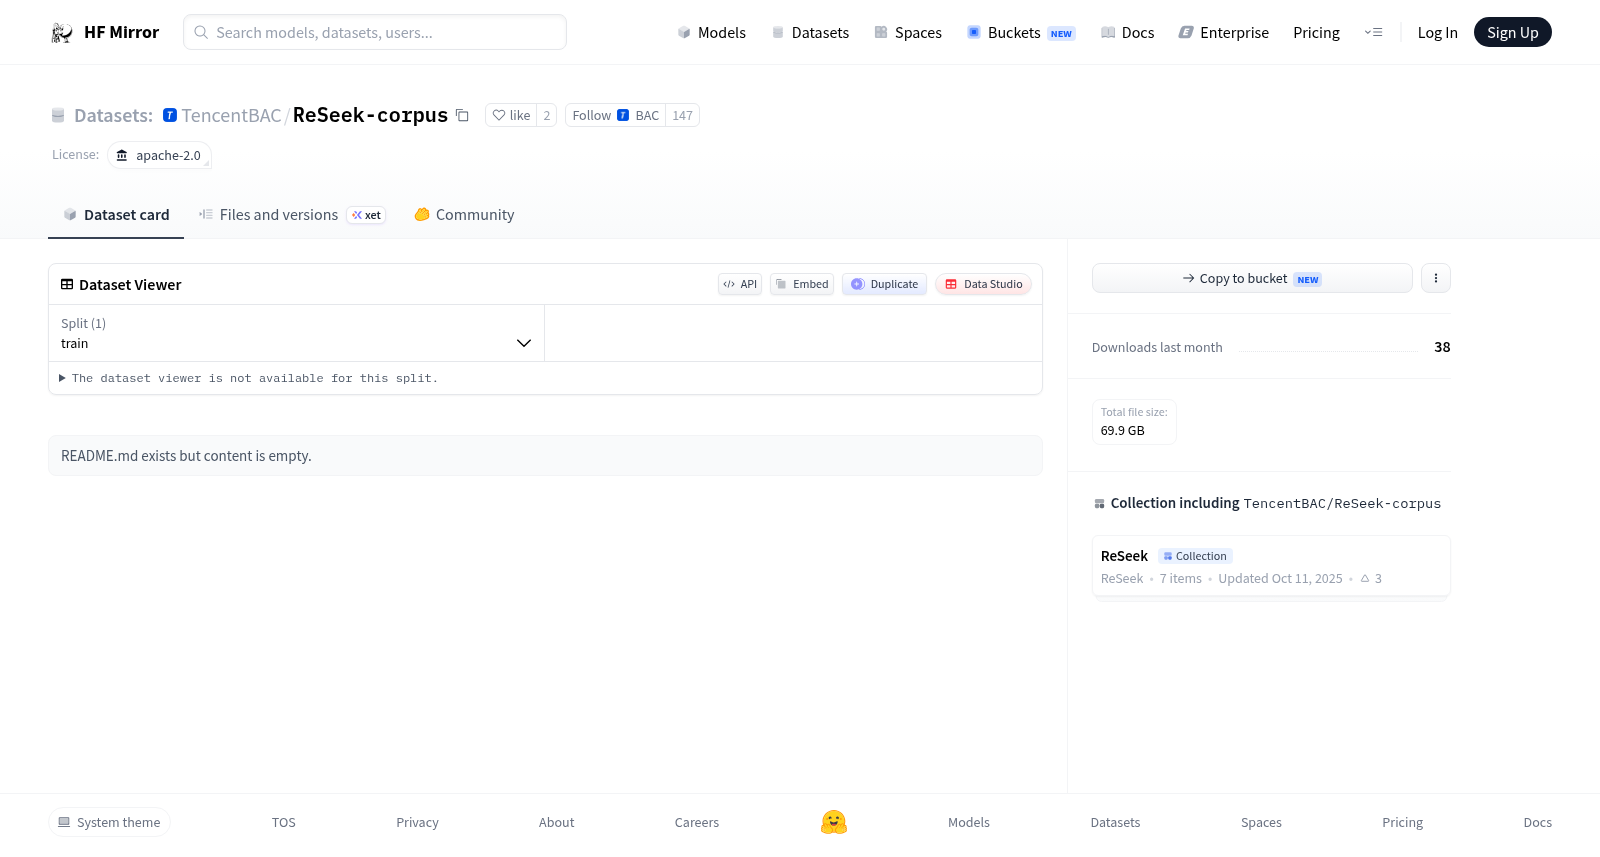Open the Buckets navigation item
This screenshot has height=857, width=1600.
(1021, 33)
